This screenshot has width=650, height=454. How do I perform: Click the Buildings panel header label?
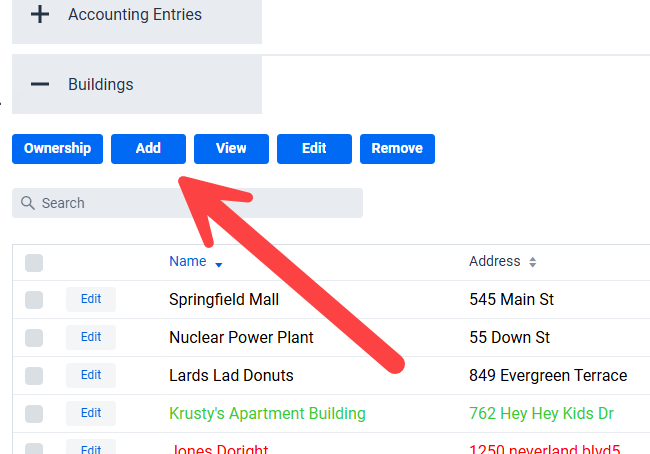pyautogui.click(x=101, y=85)
